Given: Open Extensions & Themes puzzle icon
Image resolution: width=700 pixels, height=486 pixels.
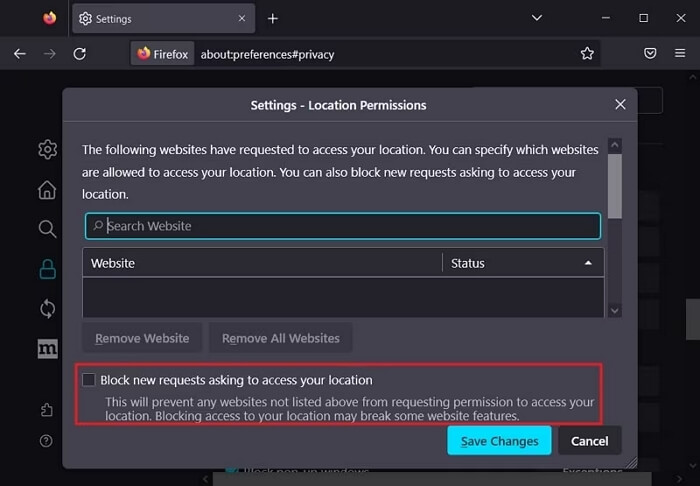Looking at the screenshot, I should pos(47,410).
